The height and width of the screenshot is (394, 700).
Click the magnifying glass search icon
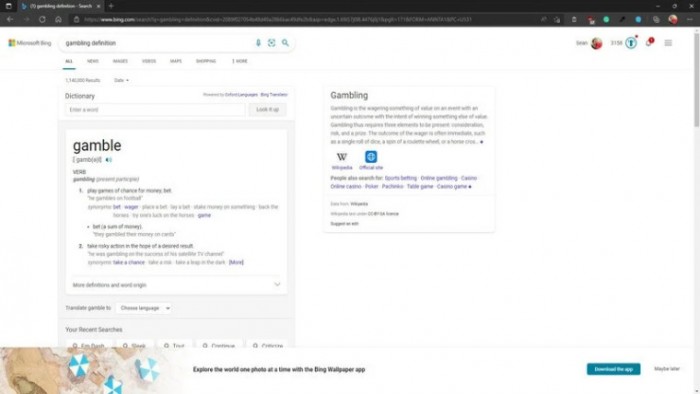click(285, 43)
